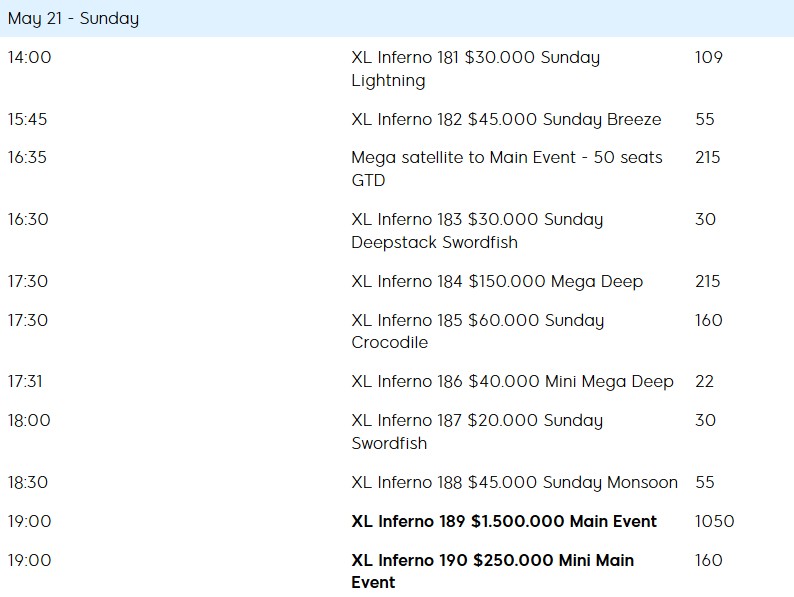Select XL Inferno 183 Deepstack Swordfish

coord(477,231)
